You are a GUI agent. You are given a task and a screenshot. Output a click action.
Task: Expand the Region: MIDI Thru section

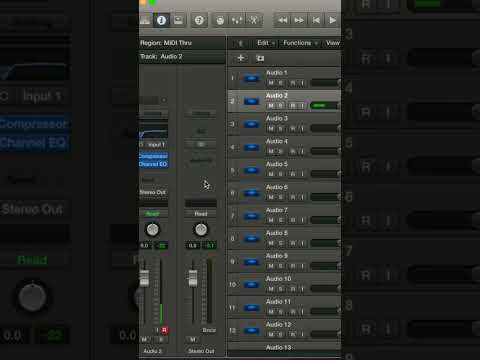tap(182, 43)
